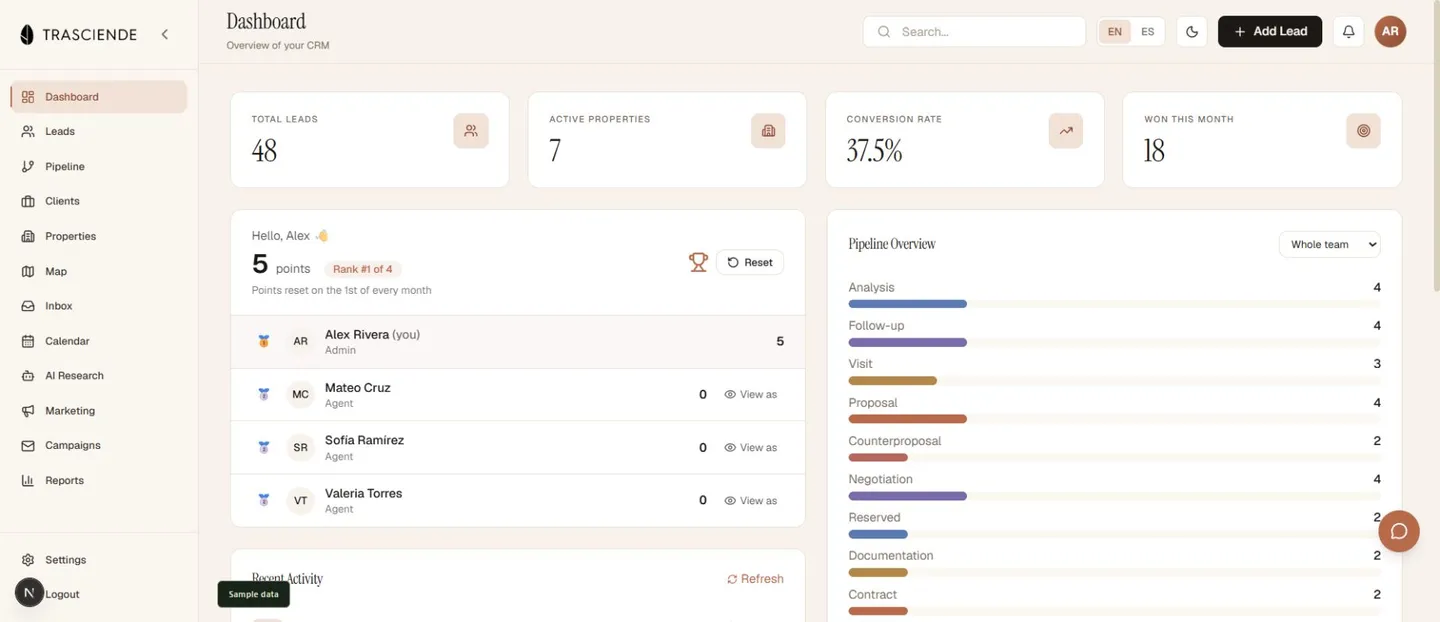Go to Leads page

click(x=99, y=132)
